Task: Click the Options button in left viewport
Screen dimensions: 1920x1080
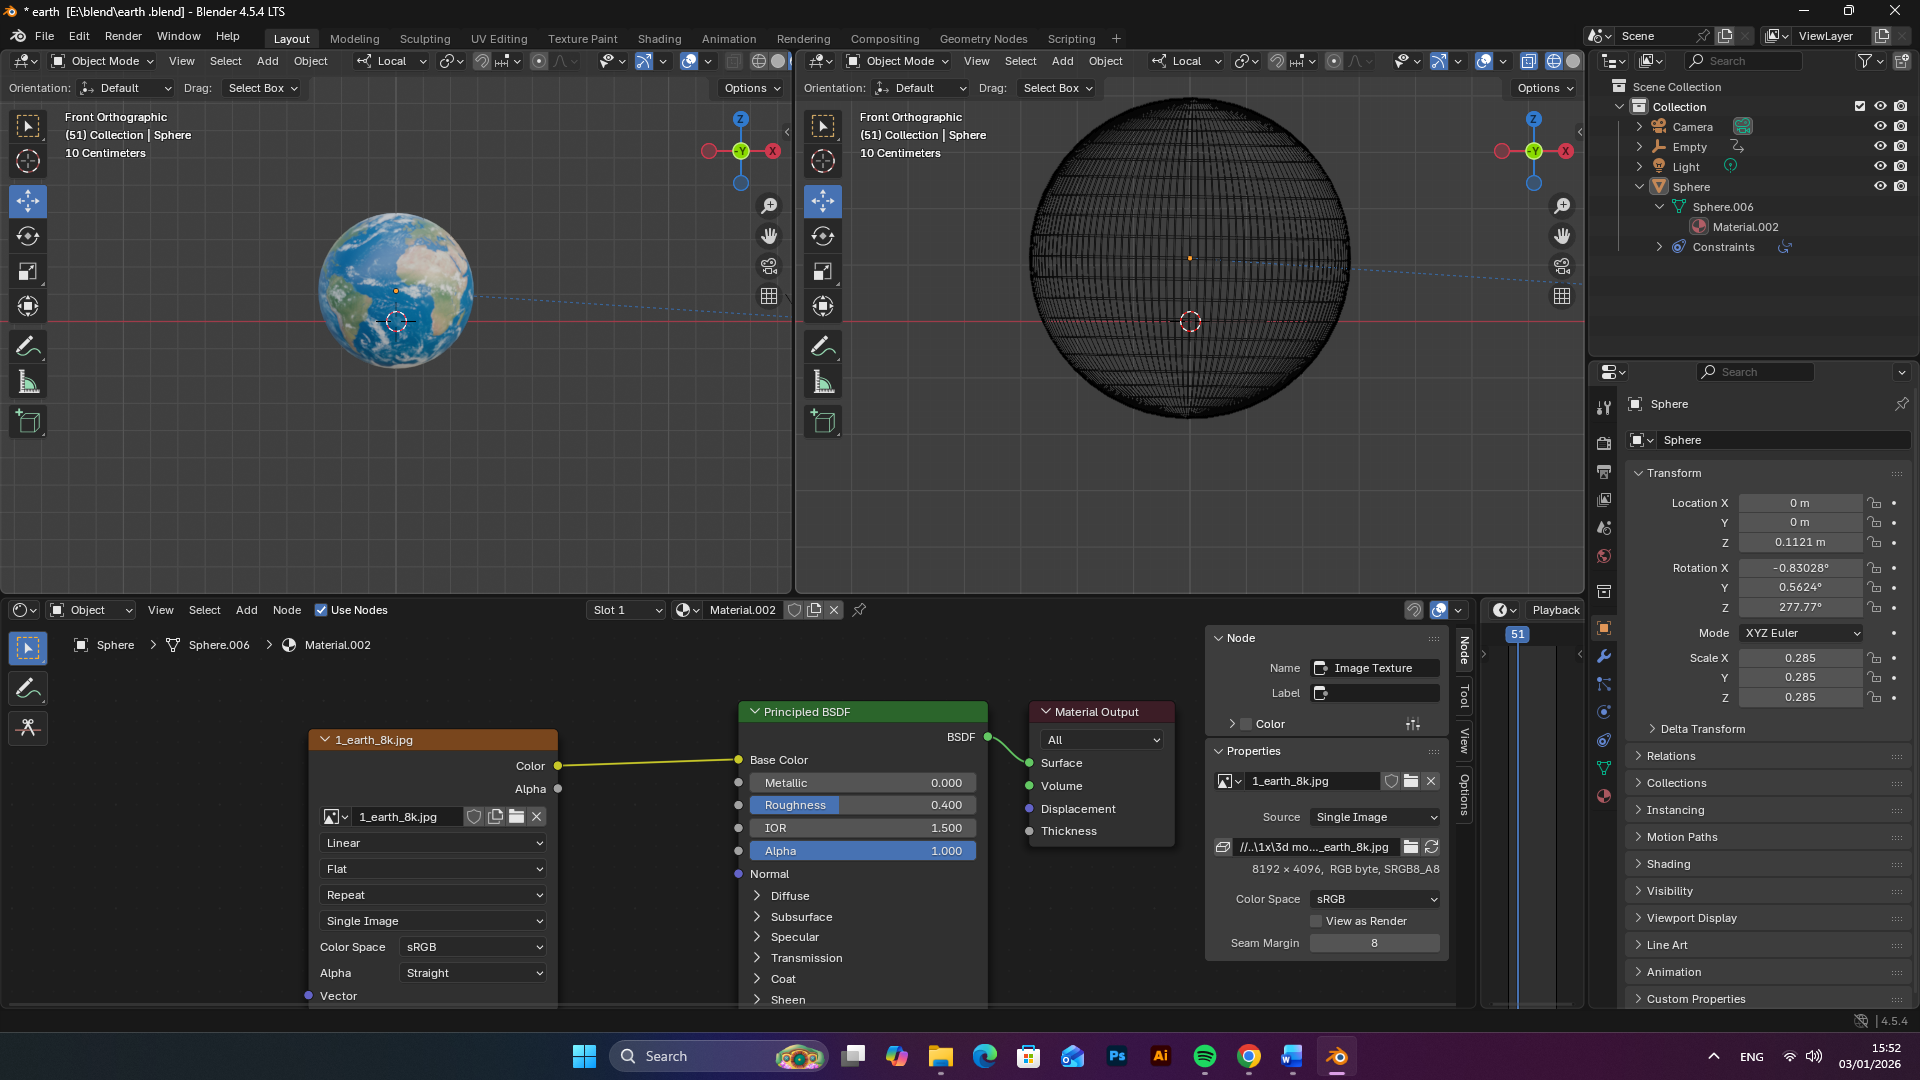Action: [752, 88]
